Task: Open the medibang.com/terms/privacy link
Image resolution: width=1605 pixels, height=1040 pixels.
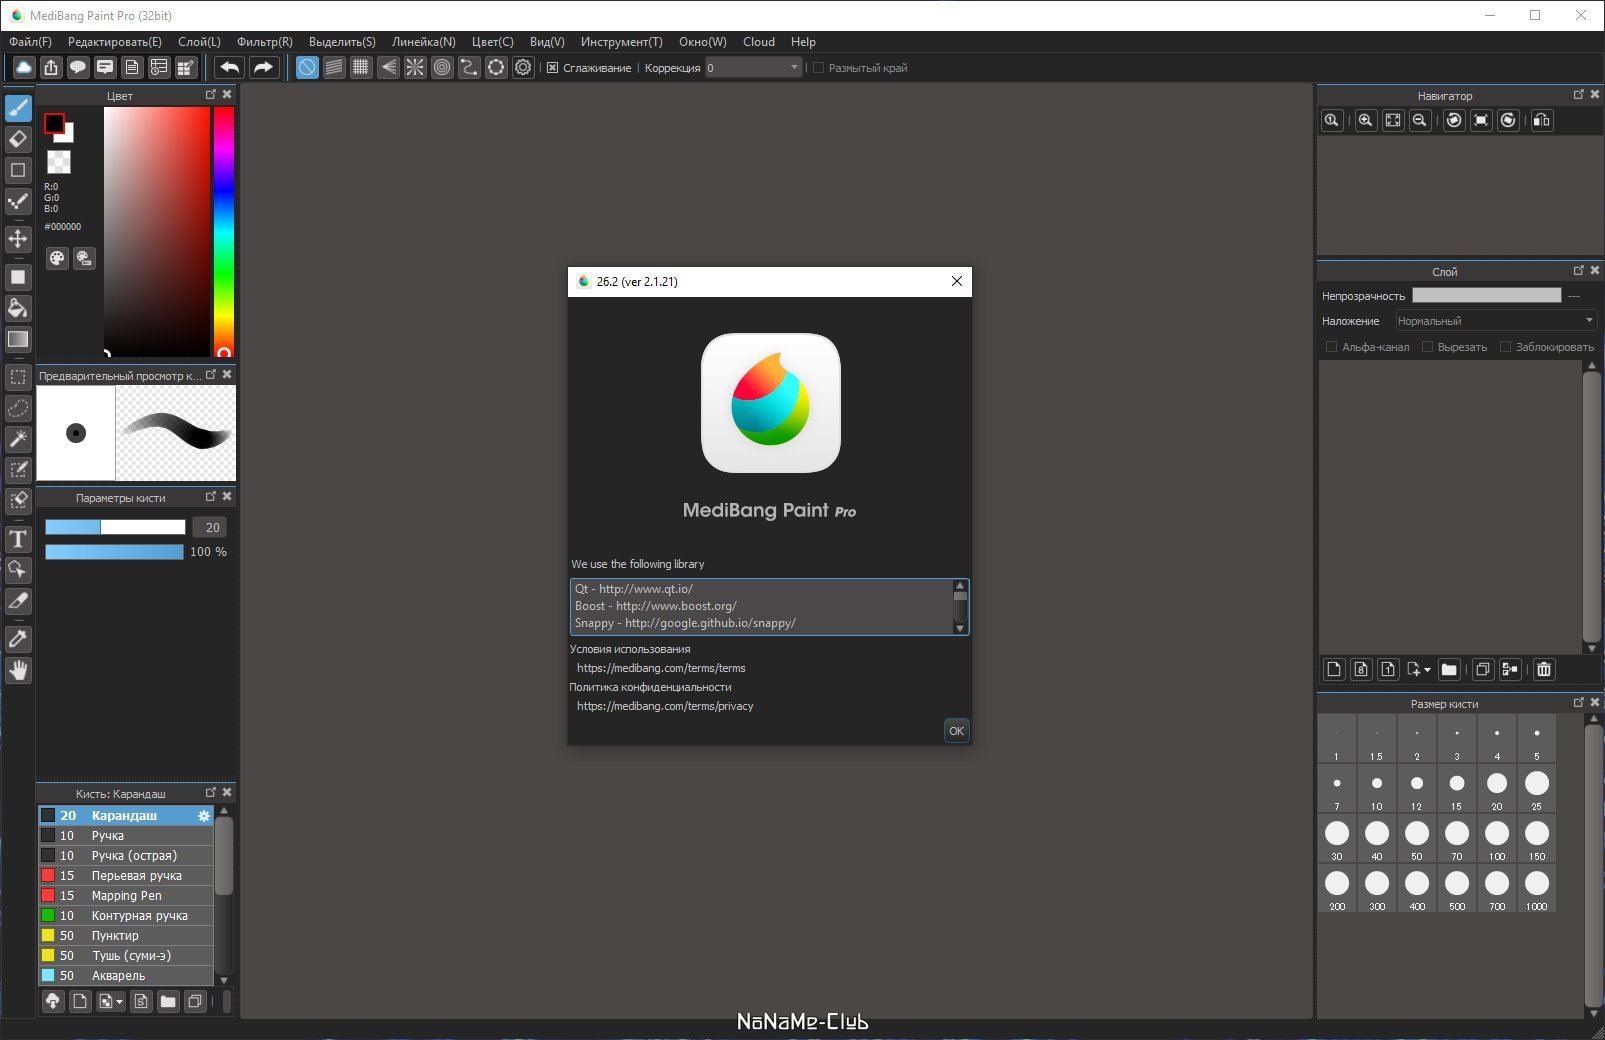Action: (x=665, y=706)
